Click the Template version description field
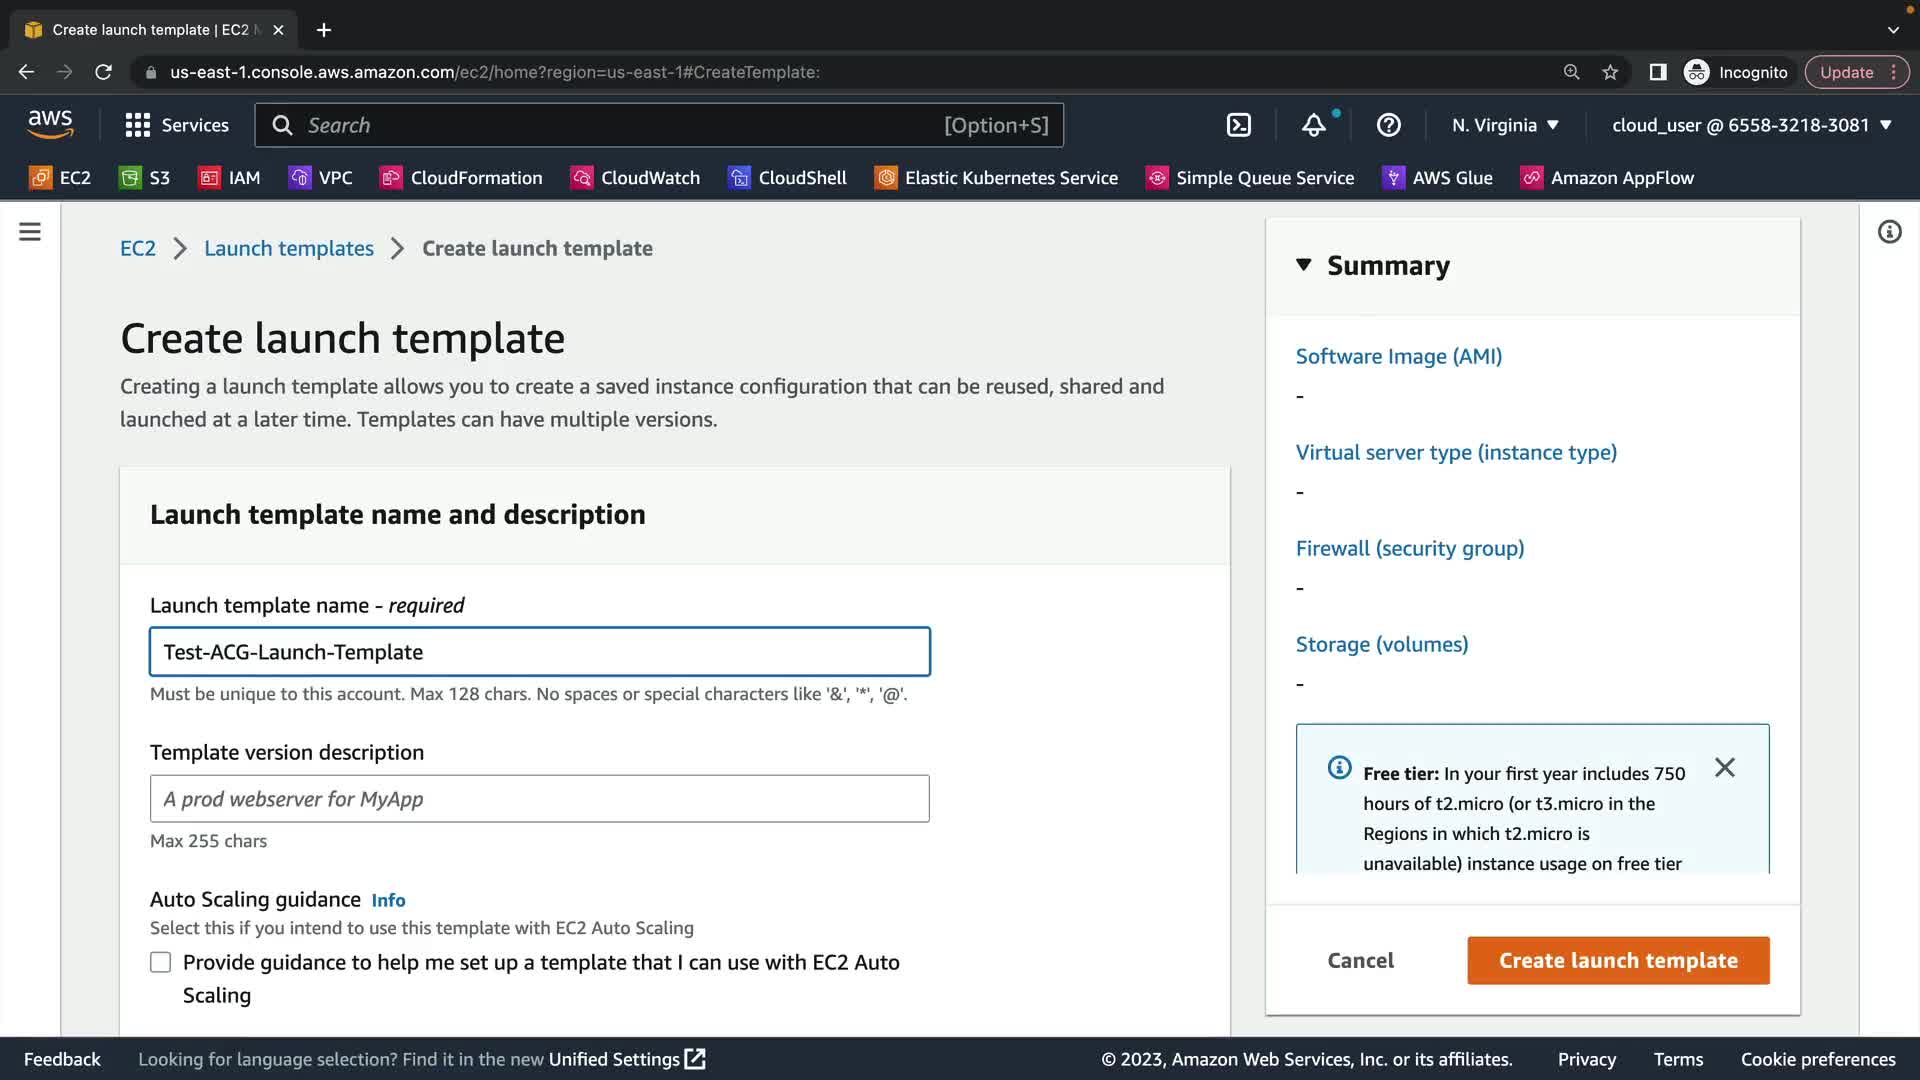The image size is (1920, 1080). [539, 799]
